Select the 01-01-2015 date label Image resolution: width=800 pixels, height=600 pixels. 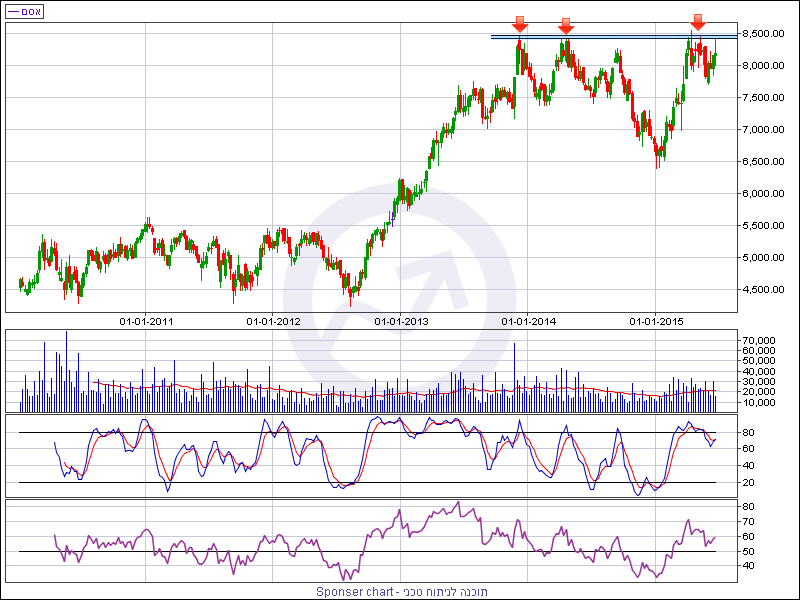tap(656, 321)
